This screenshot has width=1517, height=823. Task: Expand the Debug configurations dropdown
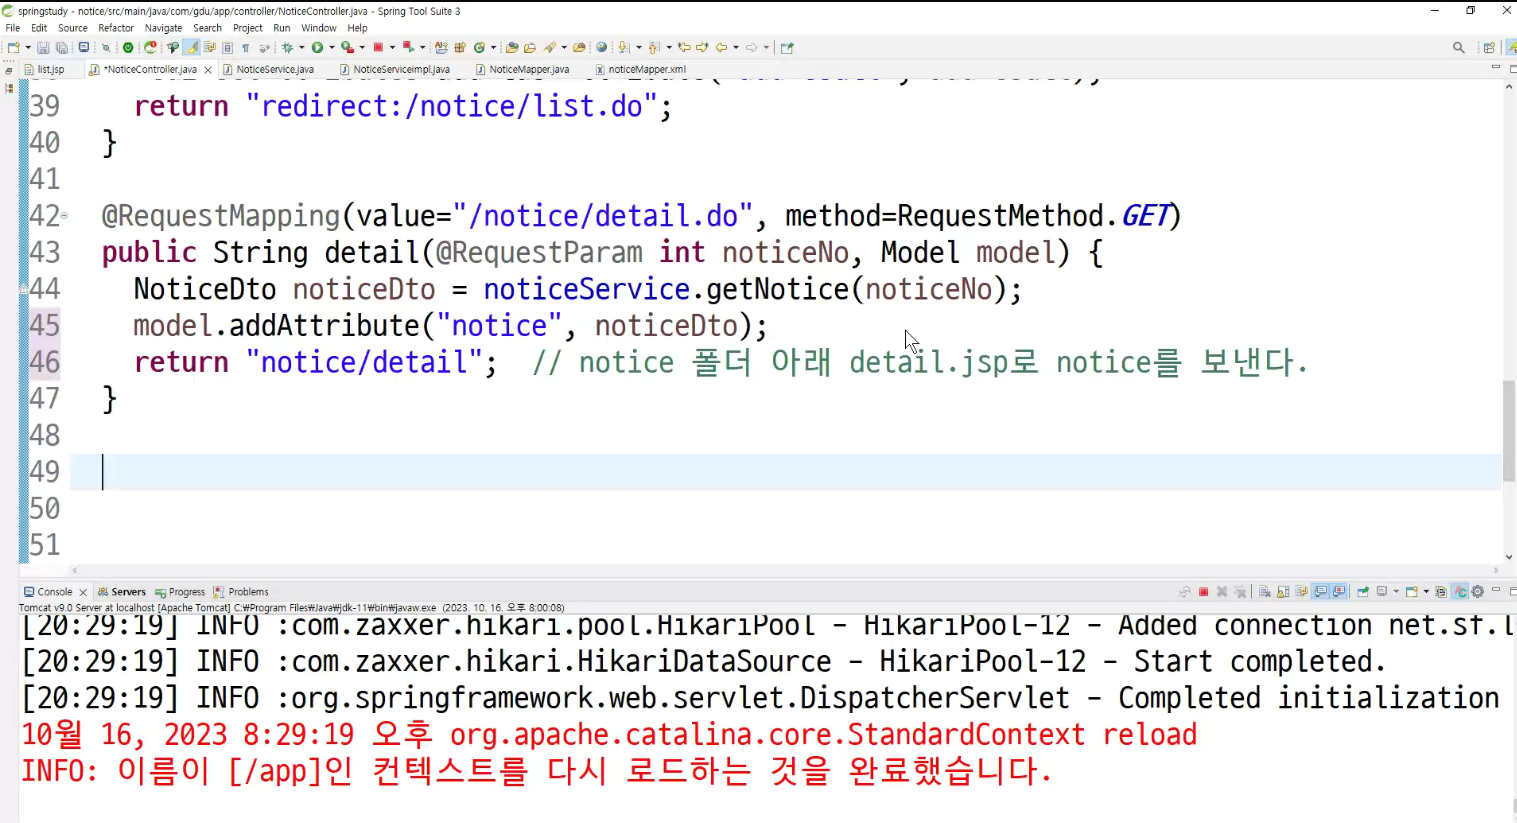301,47
